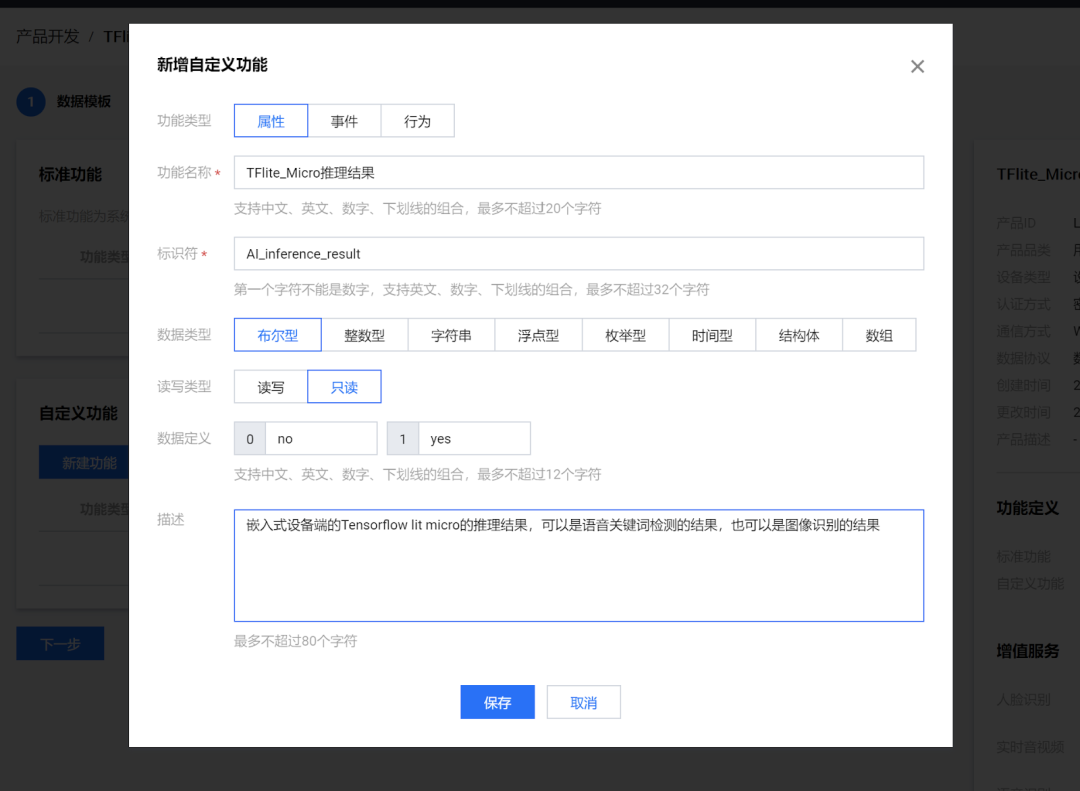Image resolution: width=1080 pixels, height=791 pixels.
Task: Click 产品开发 breadcrumb in background page
Action: (48, 37)
